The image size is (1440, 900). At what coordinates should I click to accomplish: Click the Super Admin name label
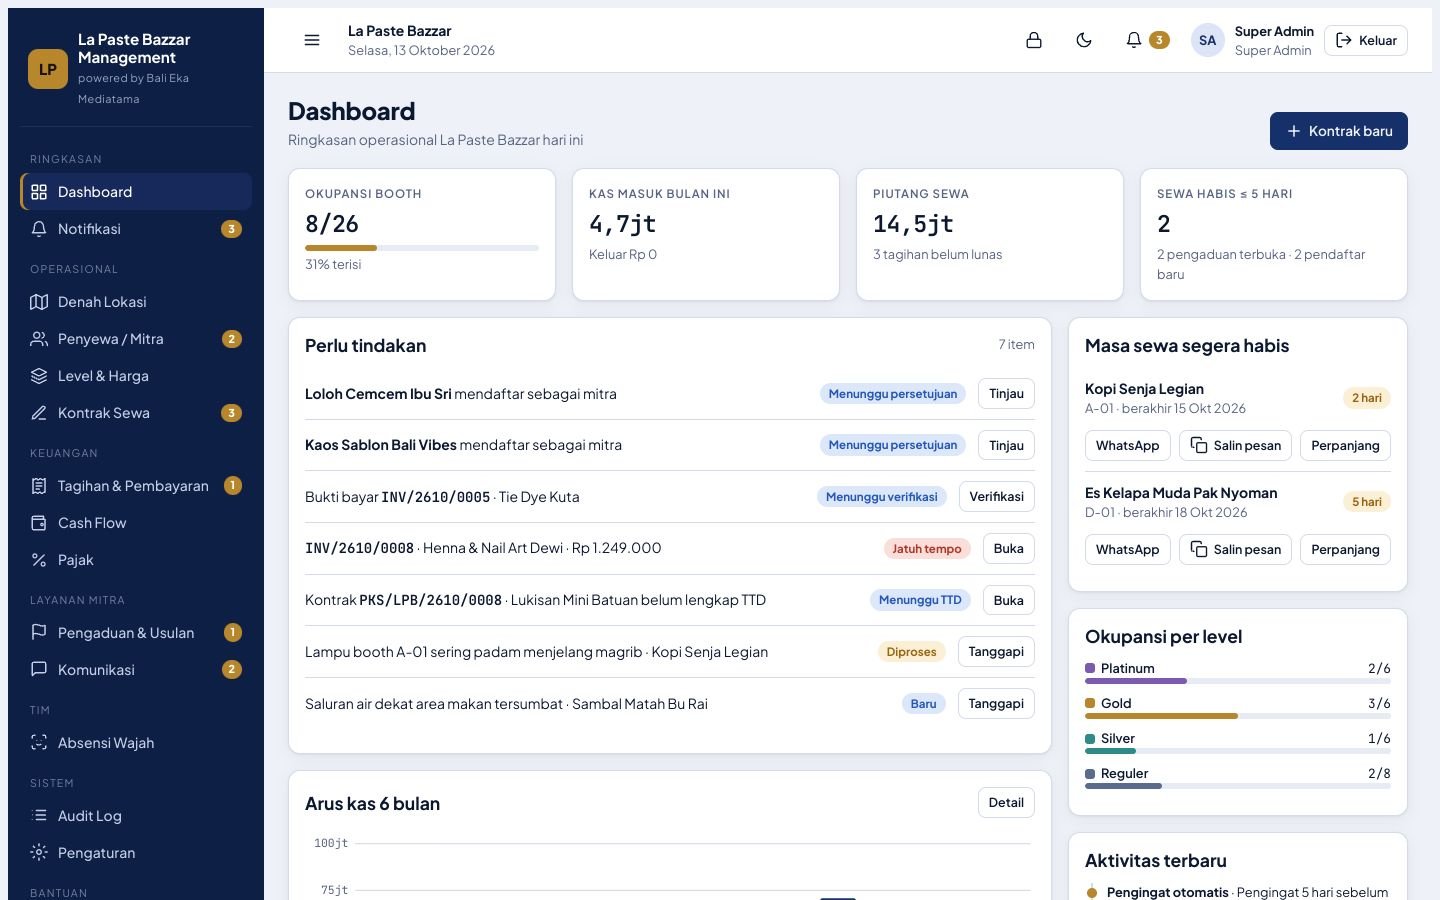click(x=1274, y=31)
